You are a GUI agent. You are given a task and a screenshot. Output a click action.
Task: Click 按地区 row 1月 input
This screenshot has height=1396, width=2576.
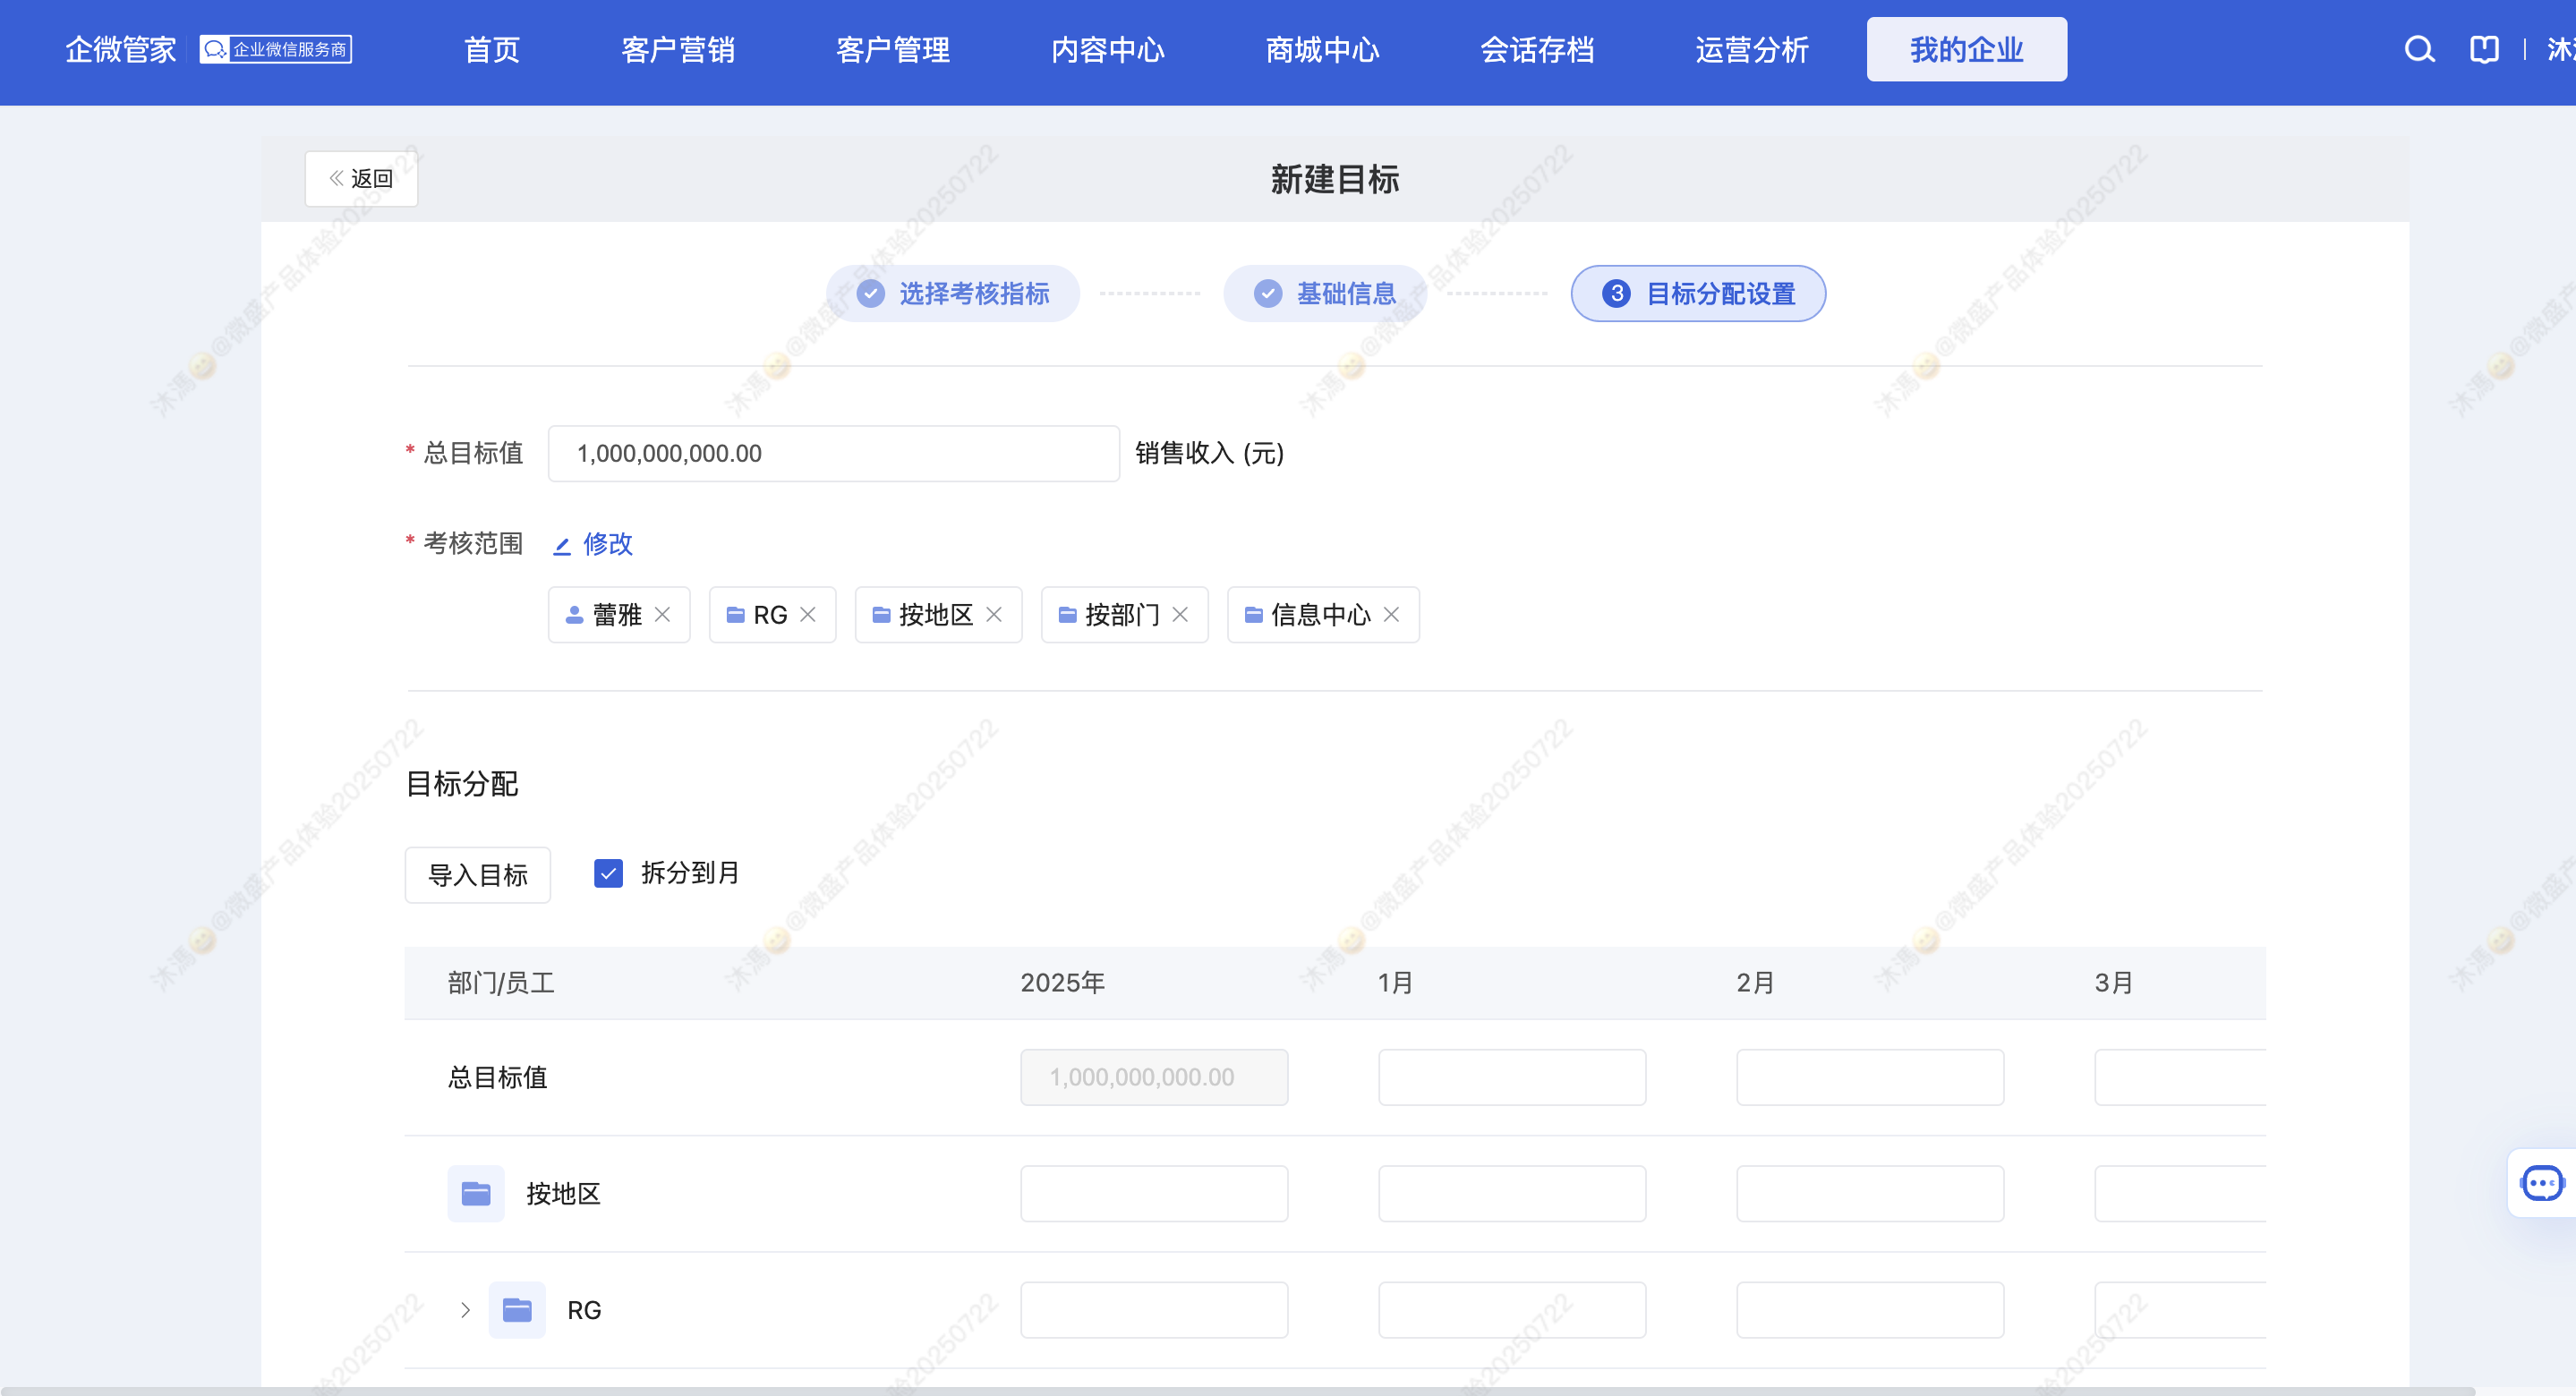coord(1512,1194)
